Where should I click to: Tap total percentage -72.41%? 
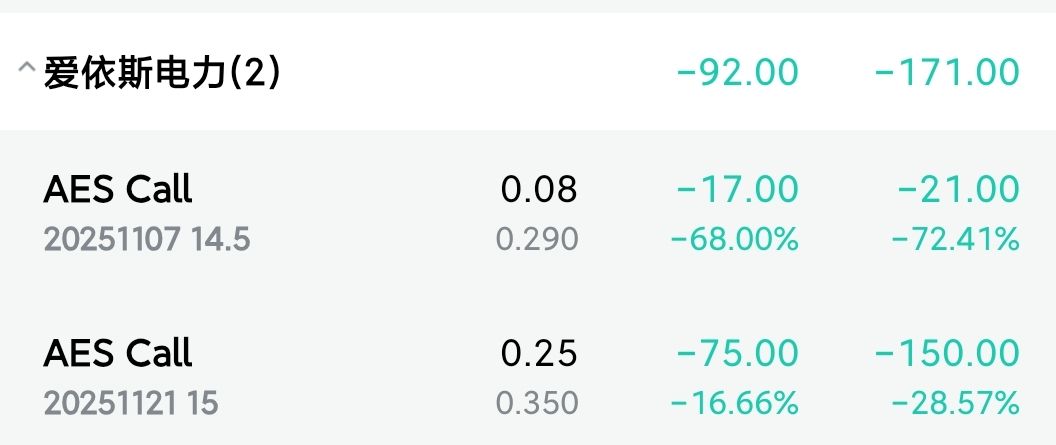click(x=955, y=239)
